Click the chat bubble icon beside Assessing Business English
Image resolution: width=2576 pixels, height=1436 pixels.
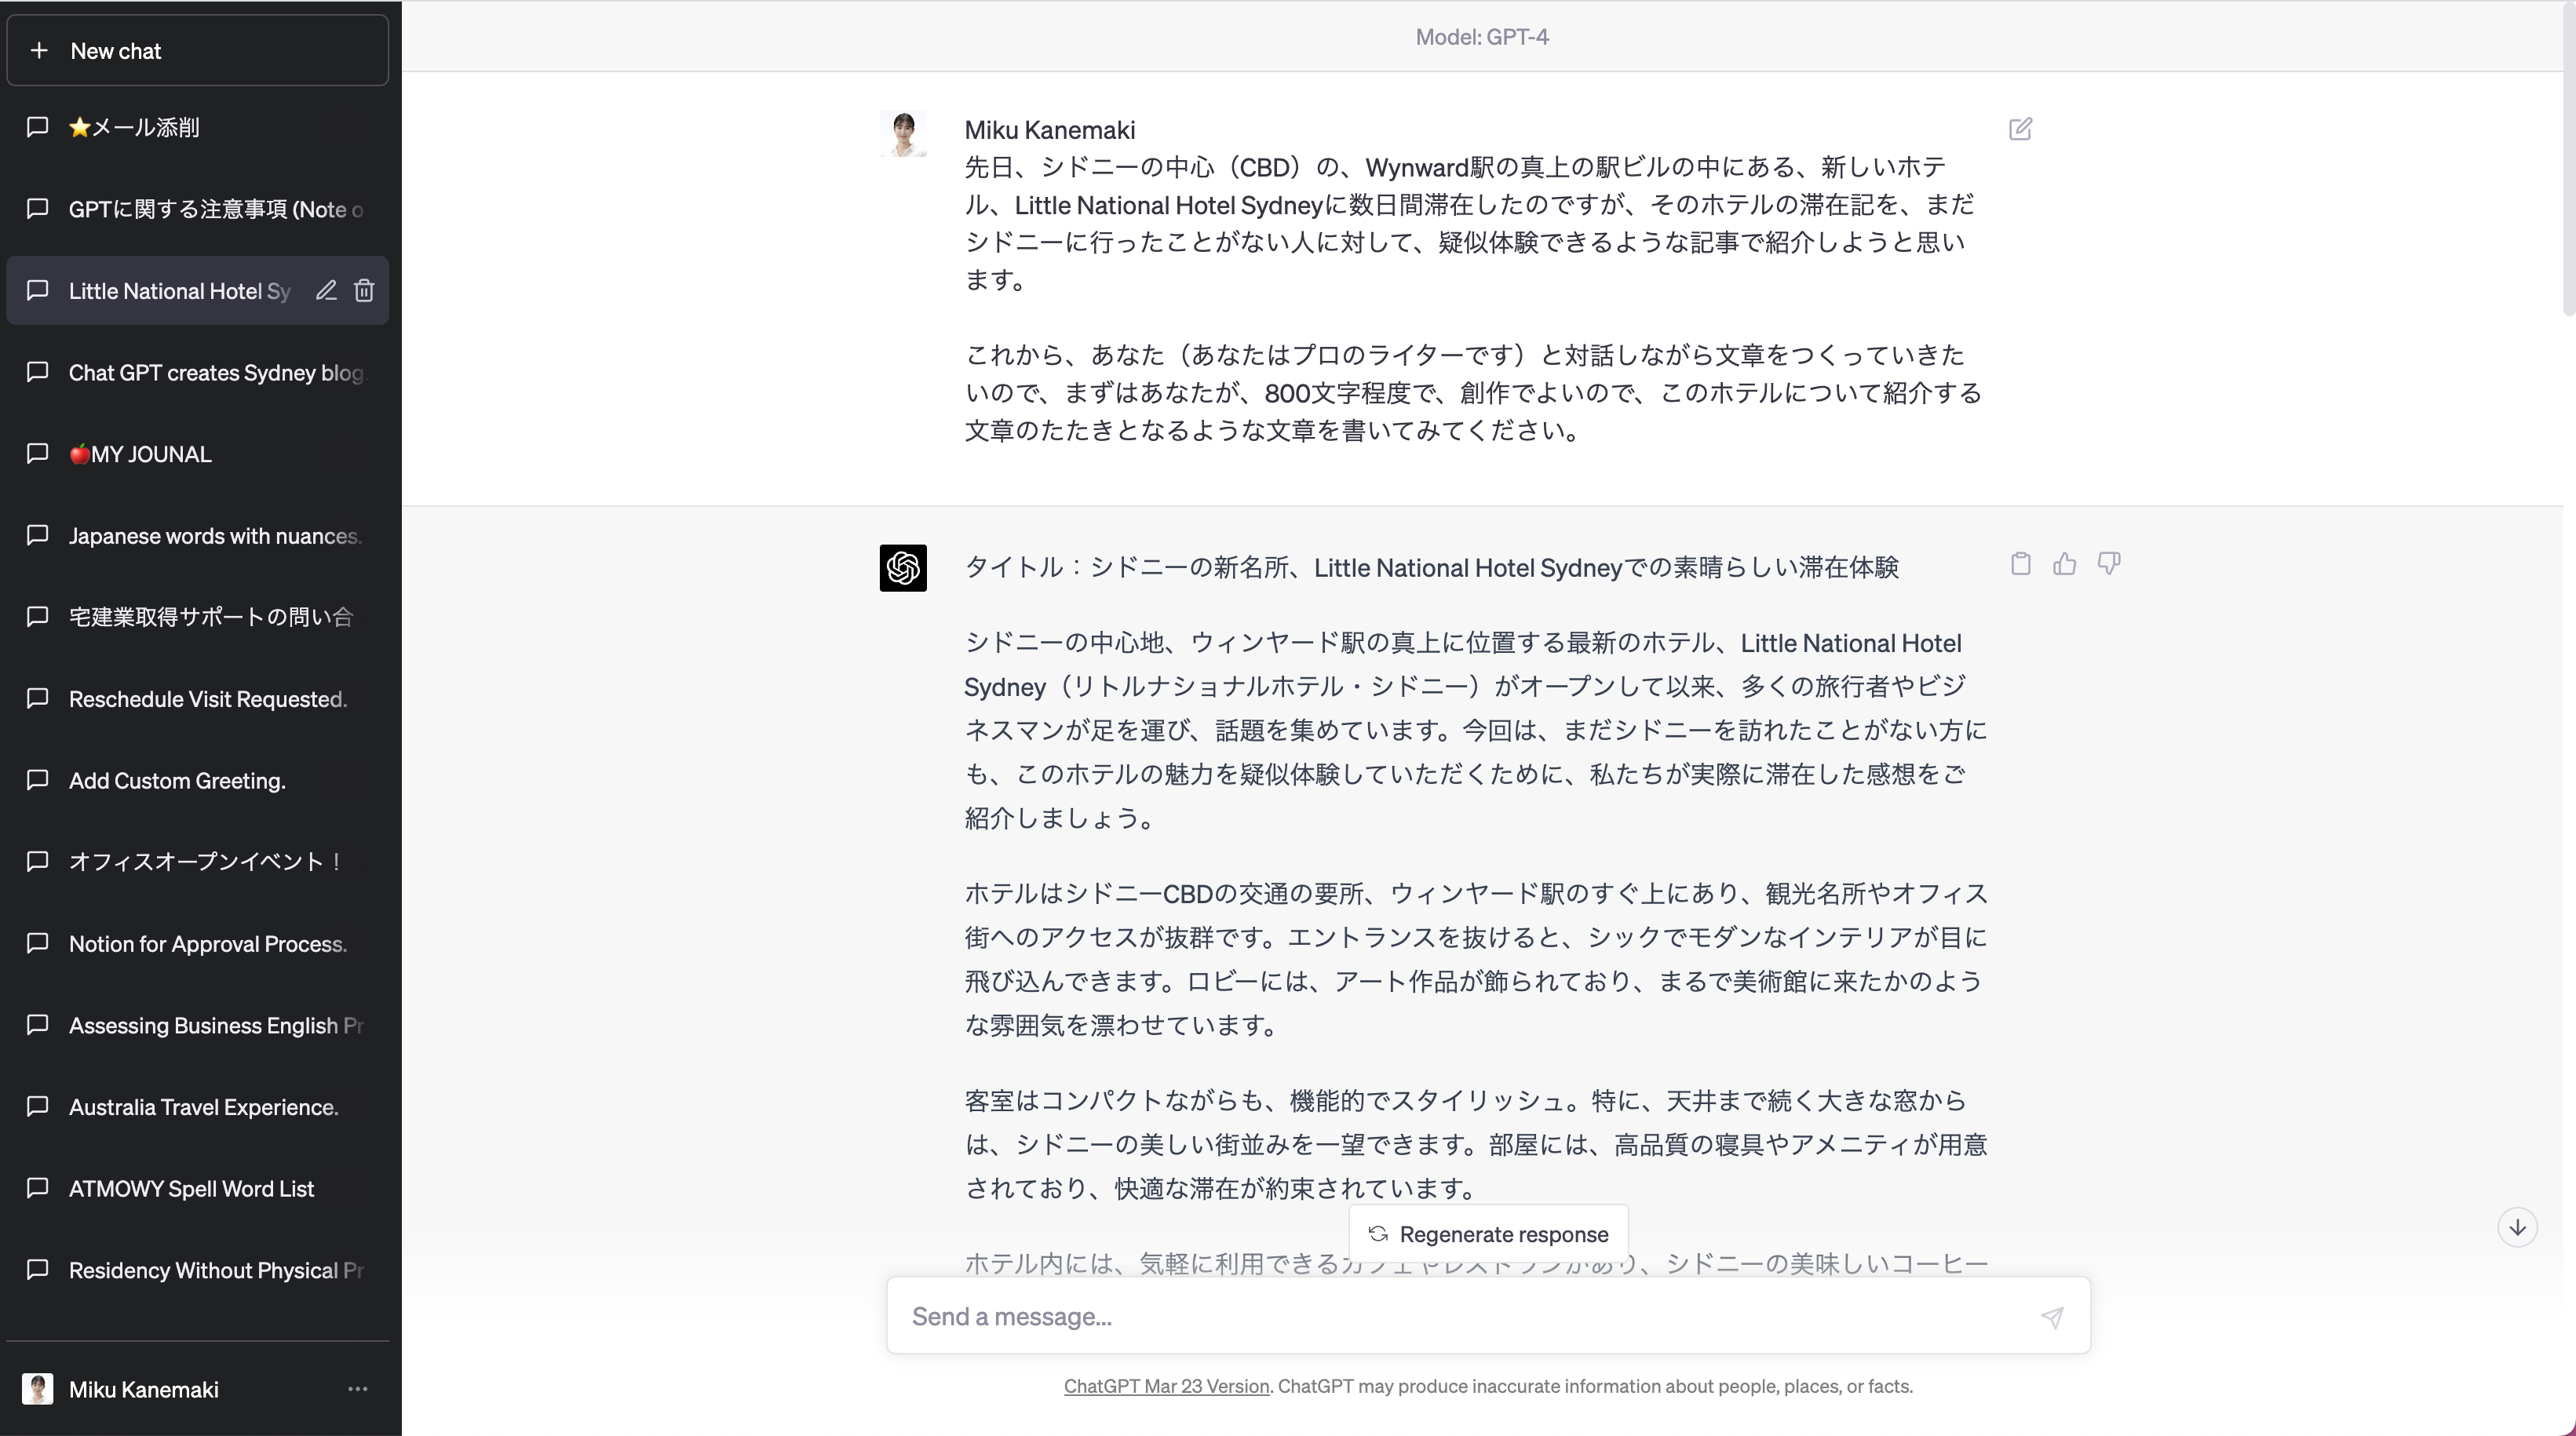[x=37, y=1025]
